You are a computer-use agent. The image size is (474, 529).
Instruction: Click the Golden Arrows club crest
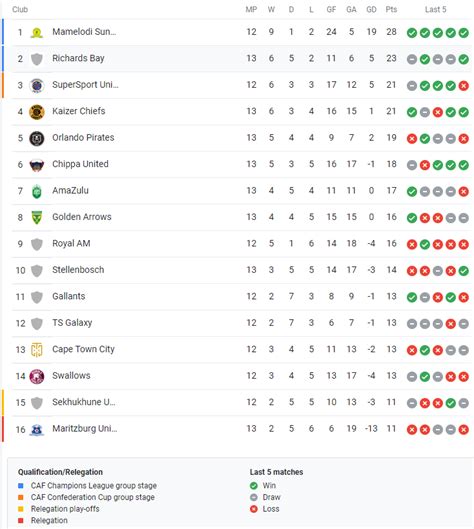tap(37, 218)
